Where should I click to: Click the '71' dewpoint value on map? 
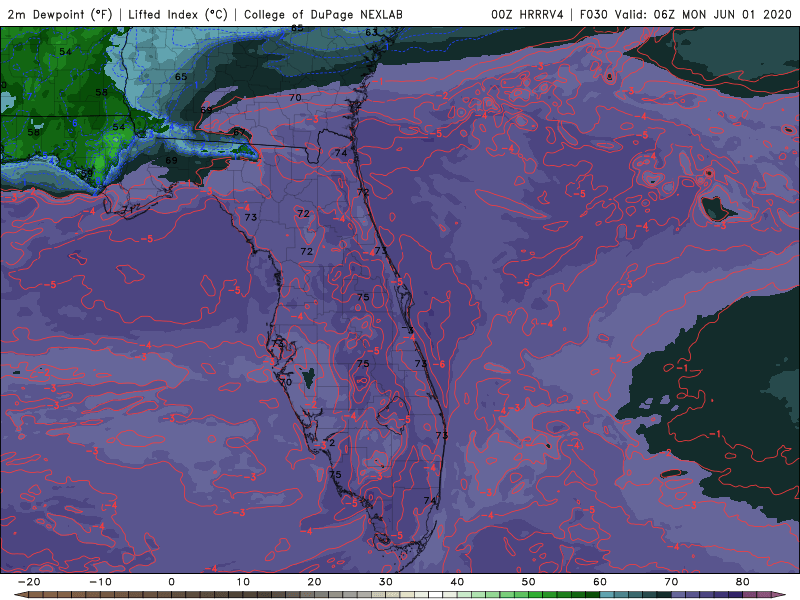[x=128, y=210]
